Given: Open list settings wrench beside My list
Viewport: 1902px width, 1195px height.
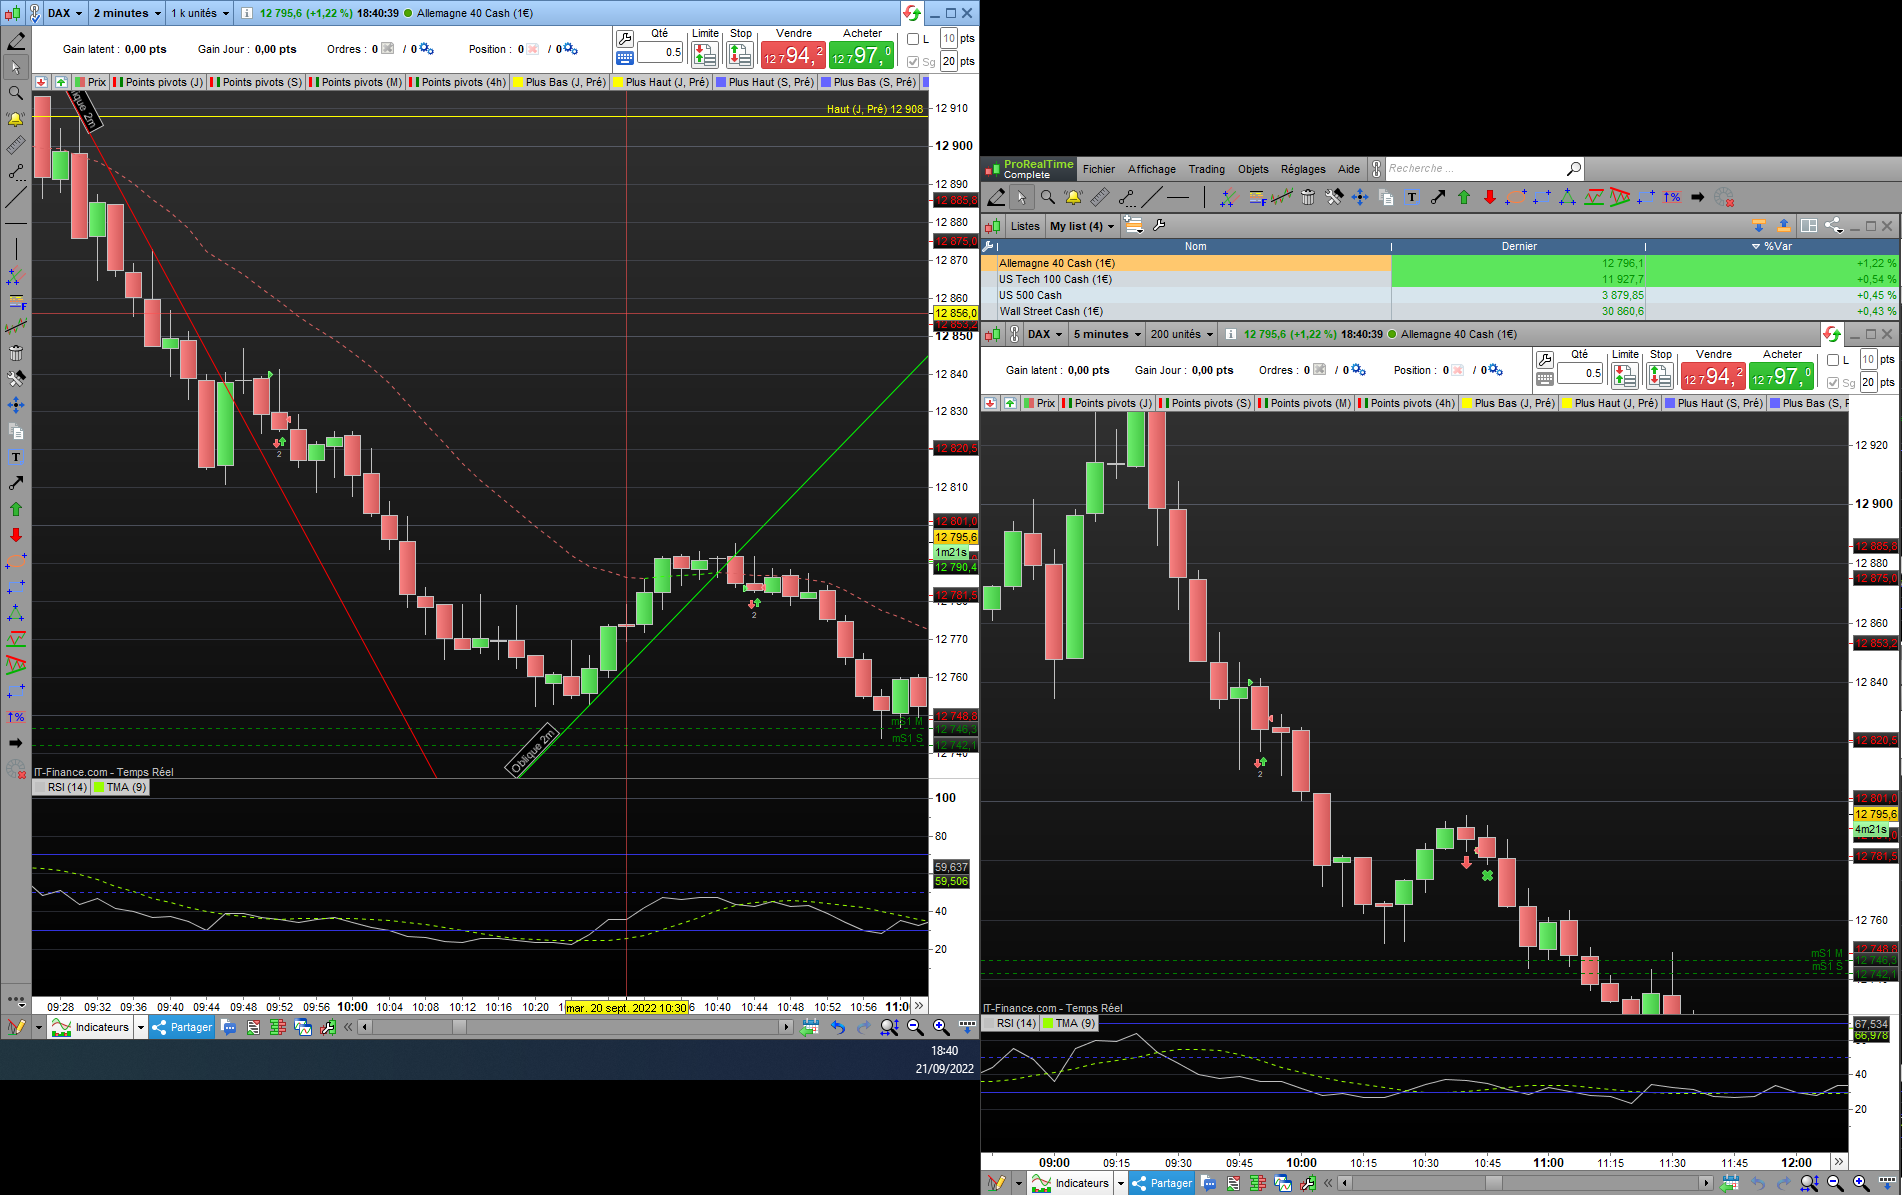Looking at the screenshot, I should click(1159, 226).
